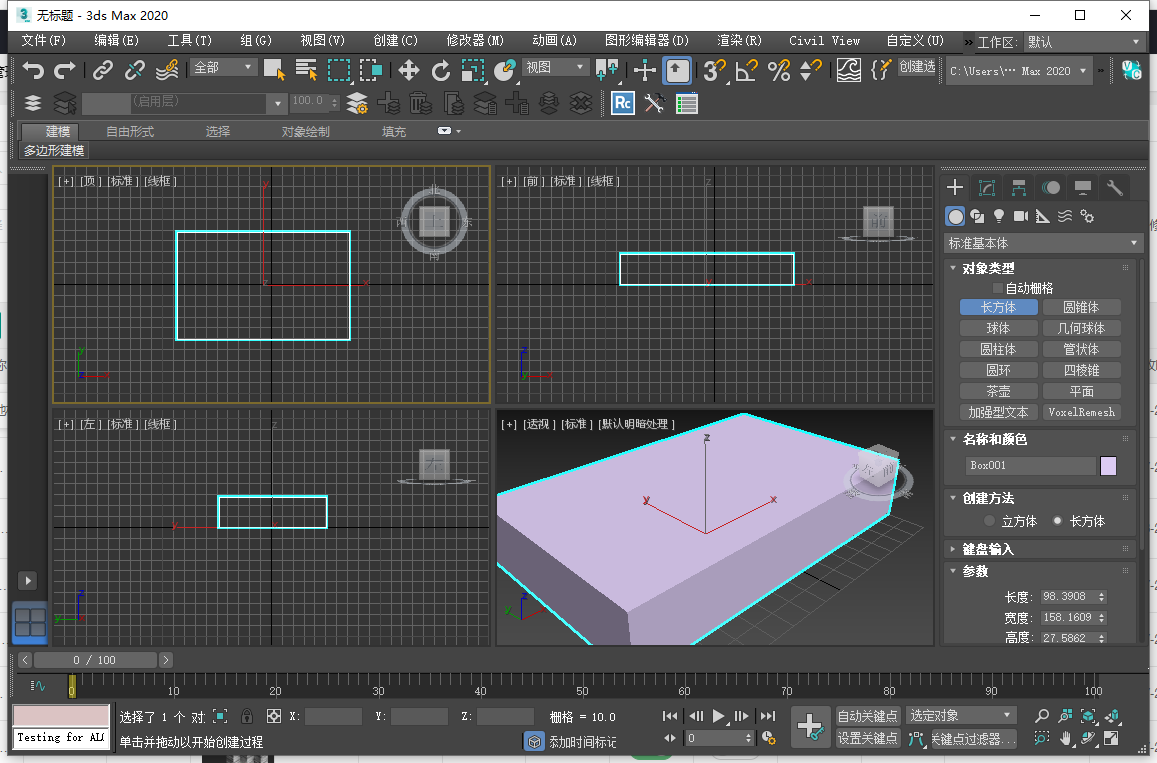Click the time slider showing 0 / 100
The height and width of the screenshot is (763, 1157).
point(94,660)
